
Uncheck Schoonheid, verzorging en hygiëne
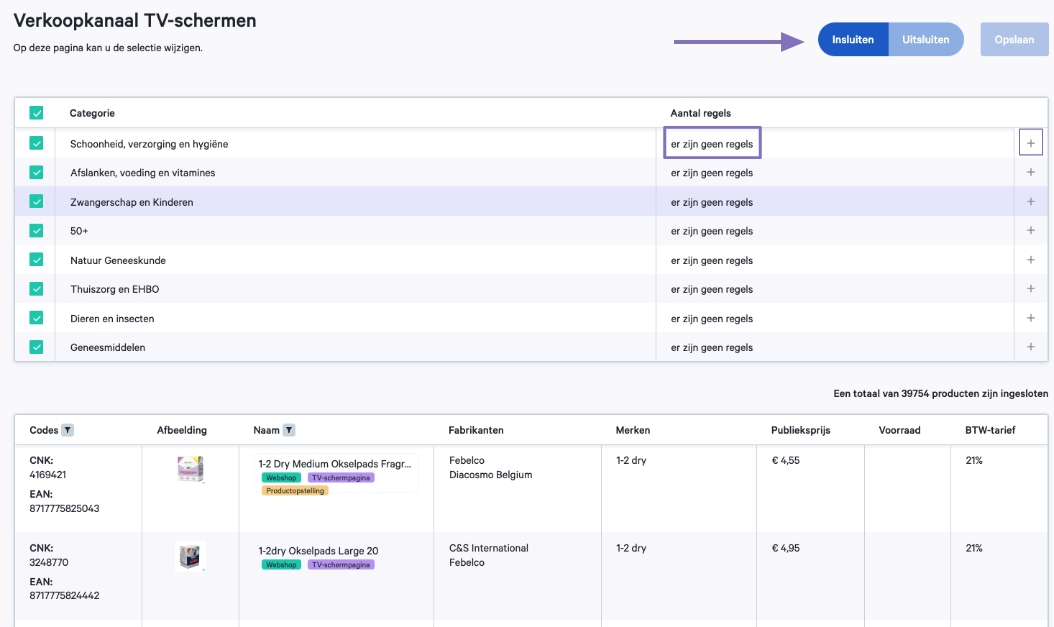(36, 143)
